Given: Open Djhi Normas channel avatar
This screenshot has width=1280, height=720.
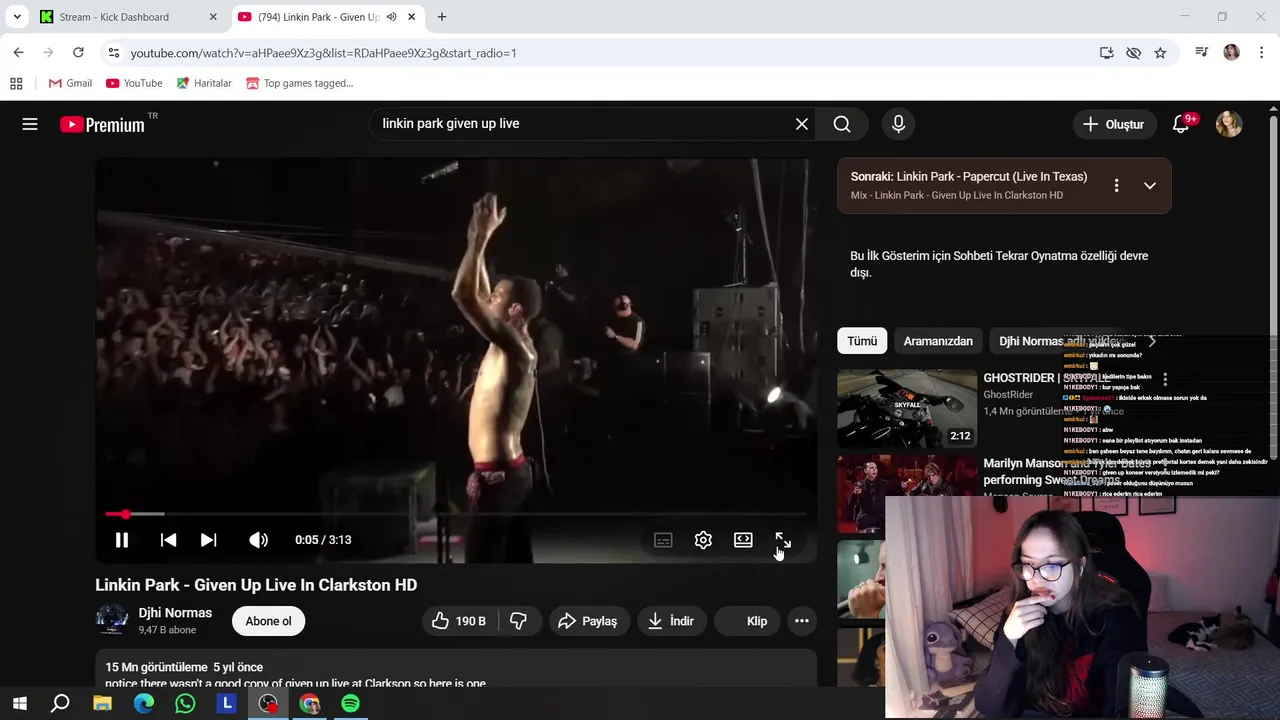Looking at the screenshot, I should point(112,621).
